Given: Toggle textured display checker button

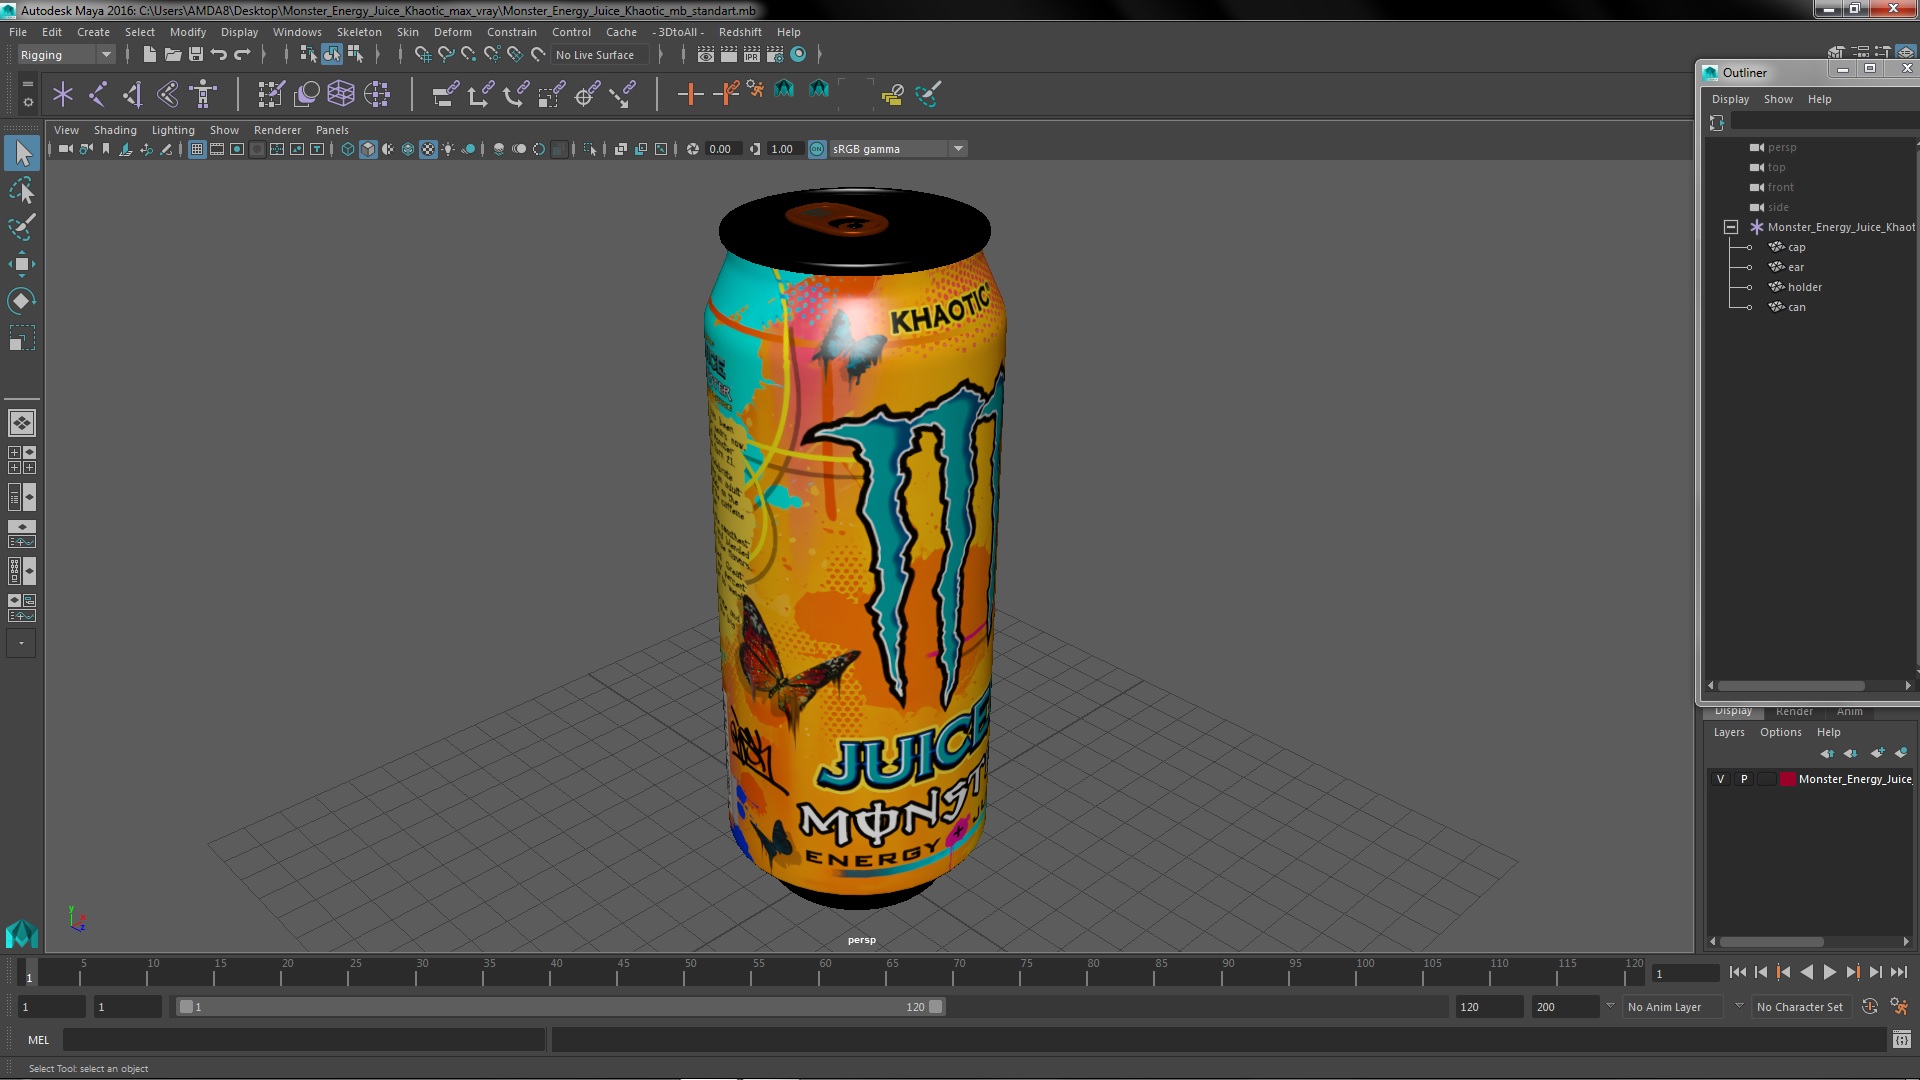Looking at the screenshot, I should tap(428, 149).
